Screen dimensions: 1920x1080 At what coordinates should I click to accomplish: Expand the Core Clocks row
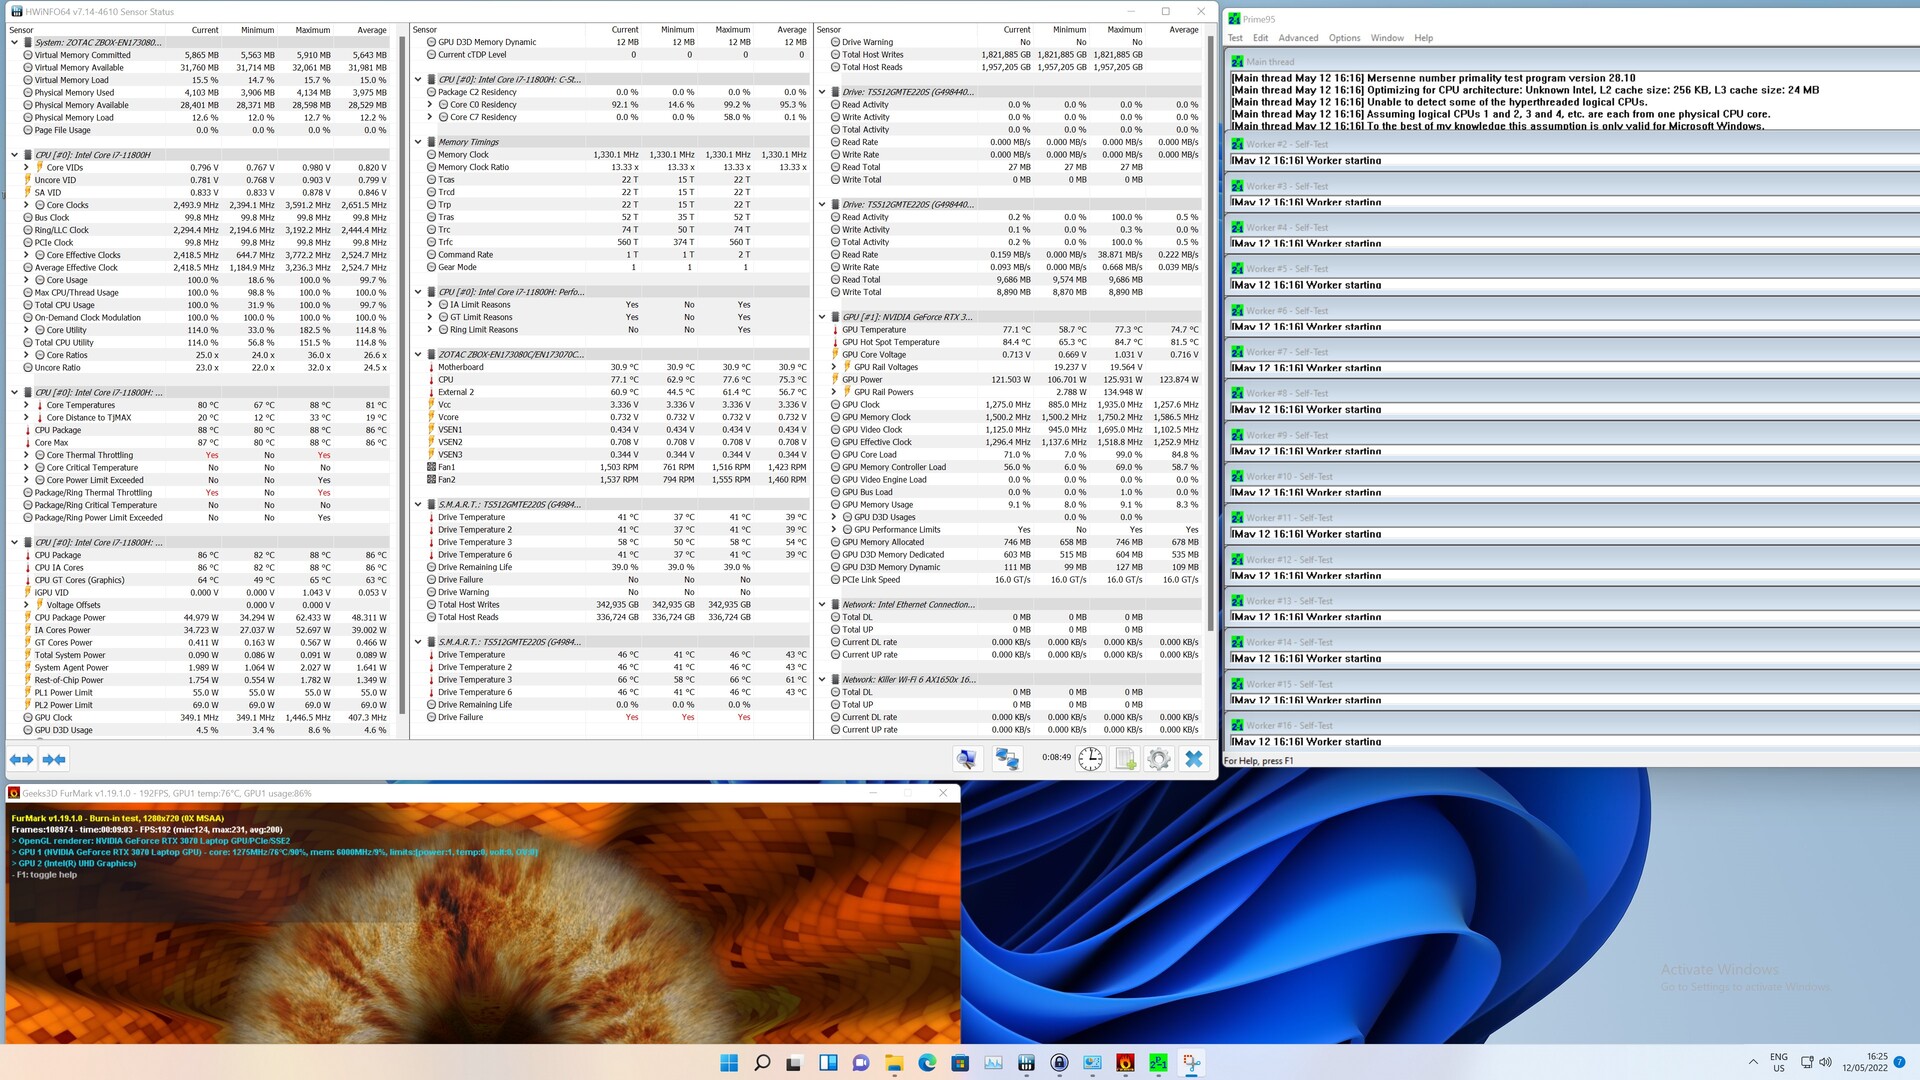(x=27, y=205)
